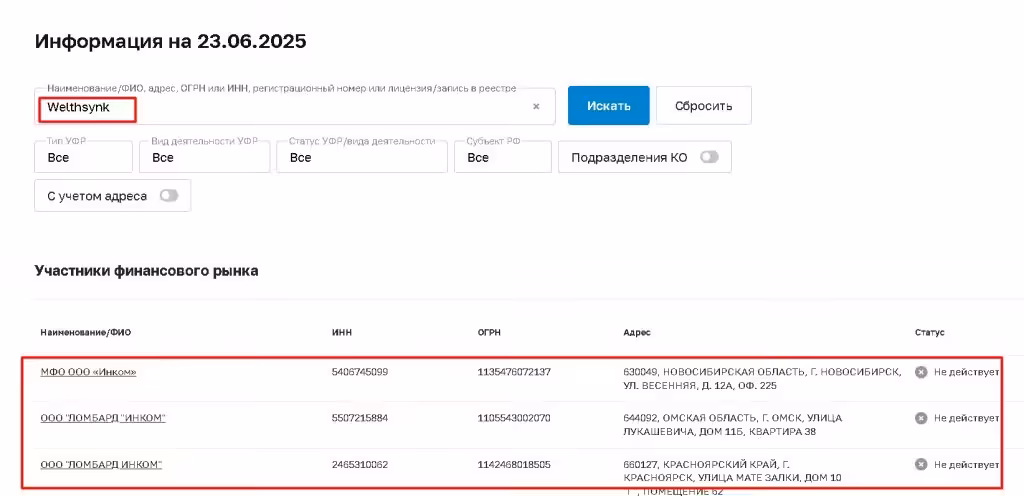Click the Искать button
This screenshot has height=496, width=1024.
[x=609, y=106]
